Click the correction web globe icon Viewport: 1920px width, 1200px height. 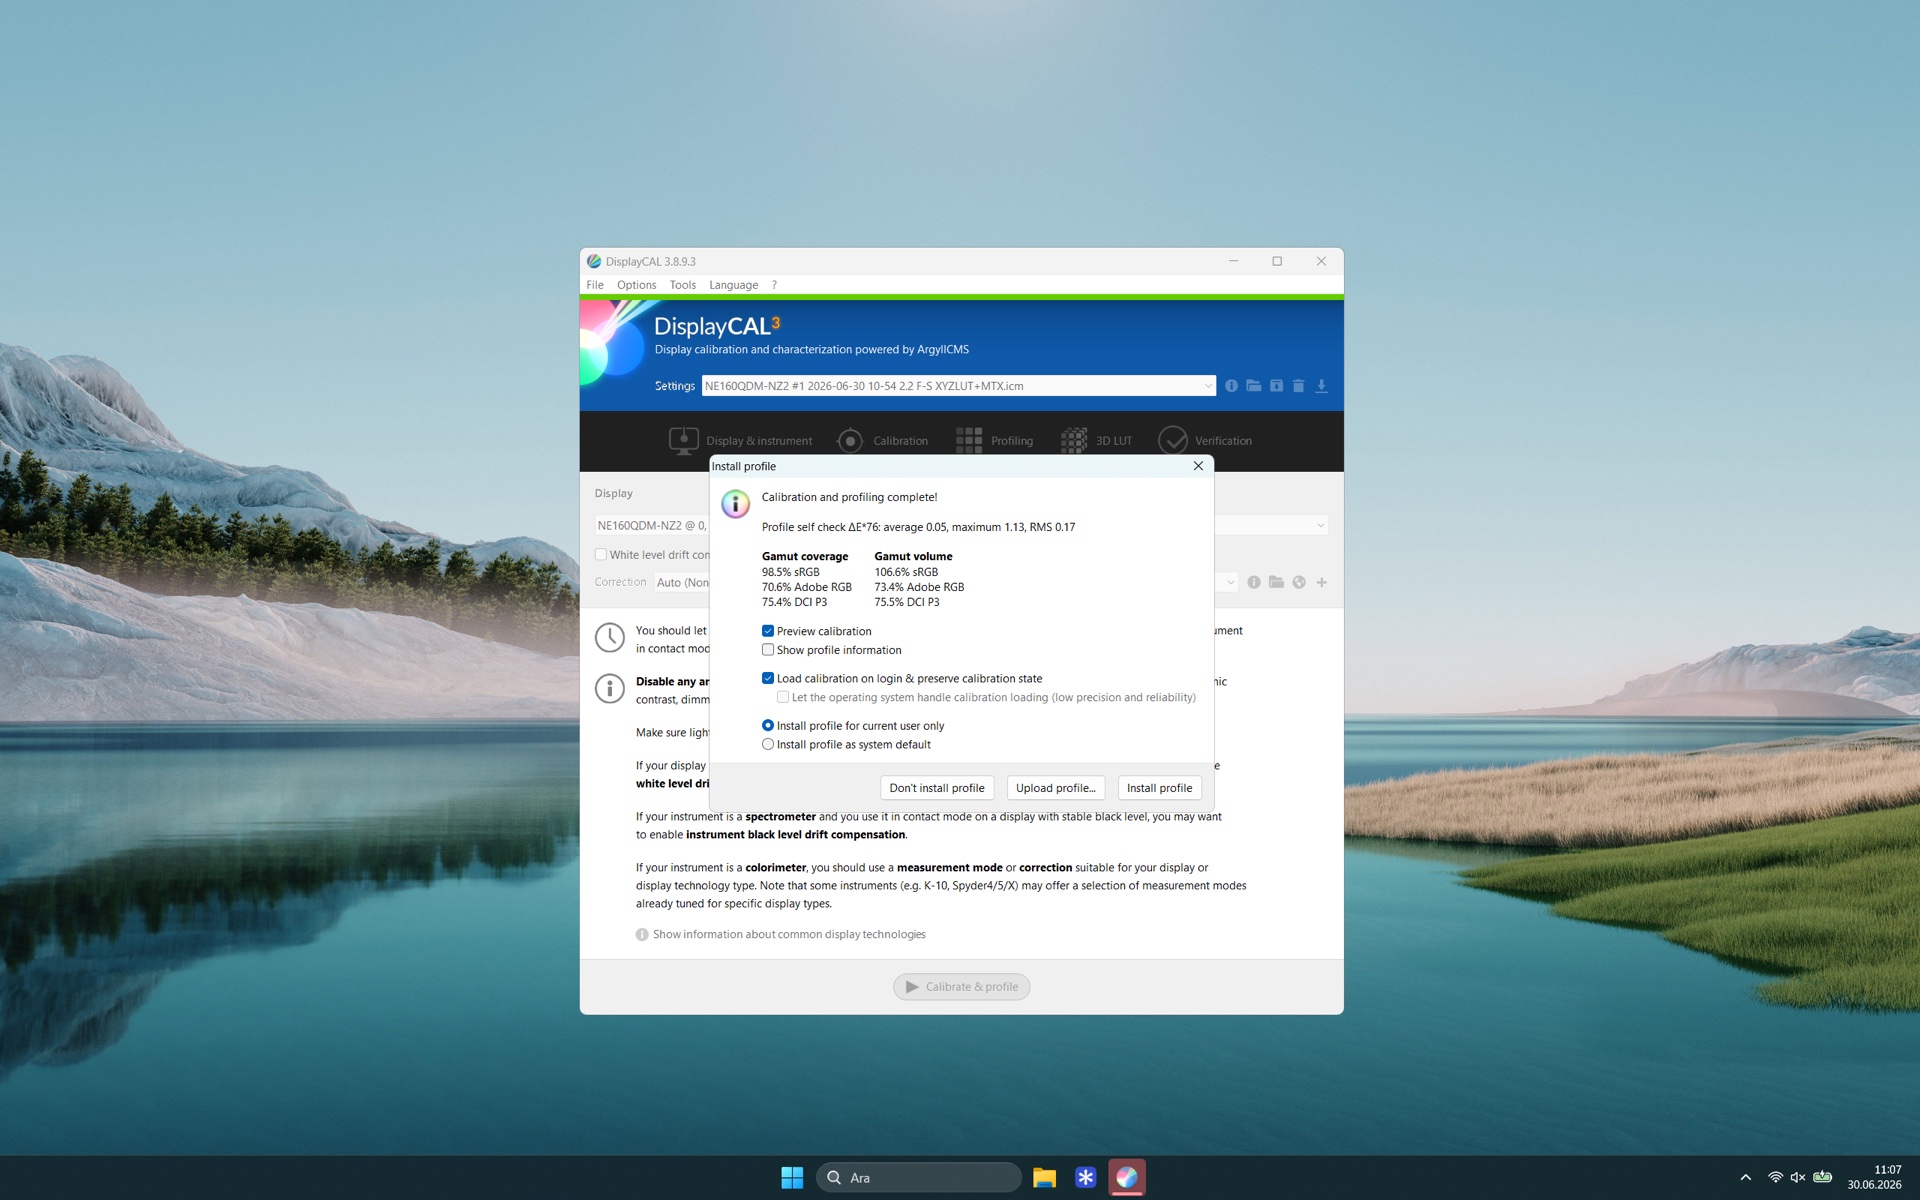tap(1299, 582)
